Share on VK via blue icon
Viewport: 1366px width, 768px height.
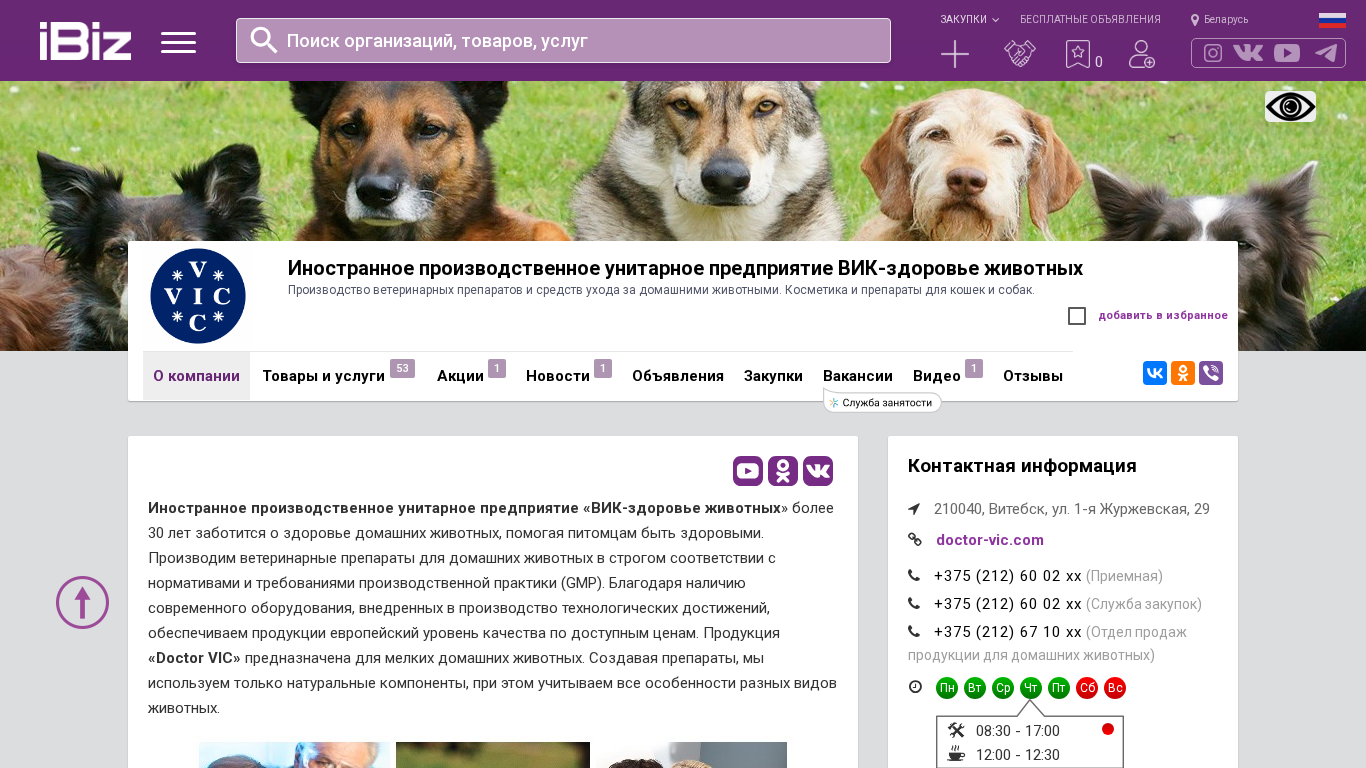coord(1155,373)
